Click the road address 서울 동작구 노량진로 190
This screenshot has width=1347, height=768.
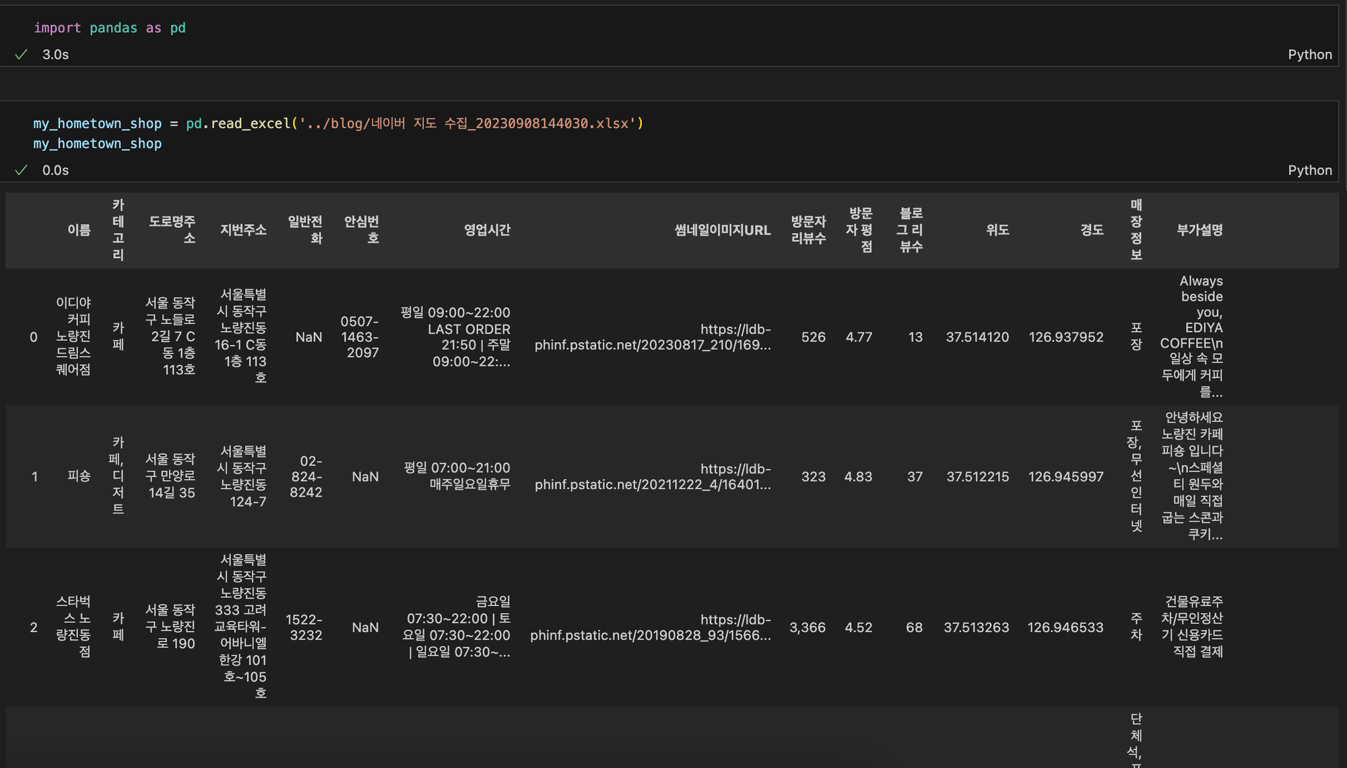click(x=171, y=627)
